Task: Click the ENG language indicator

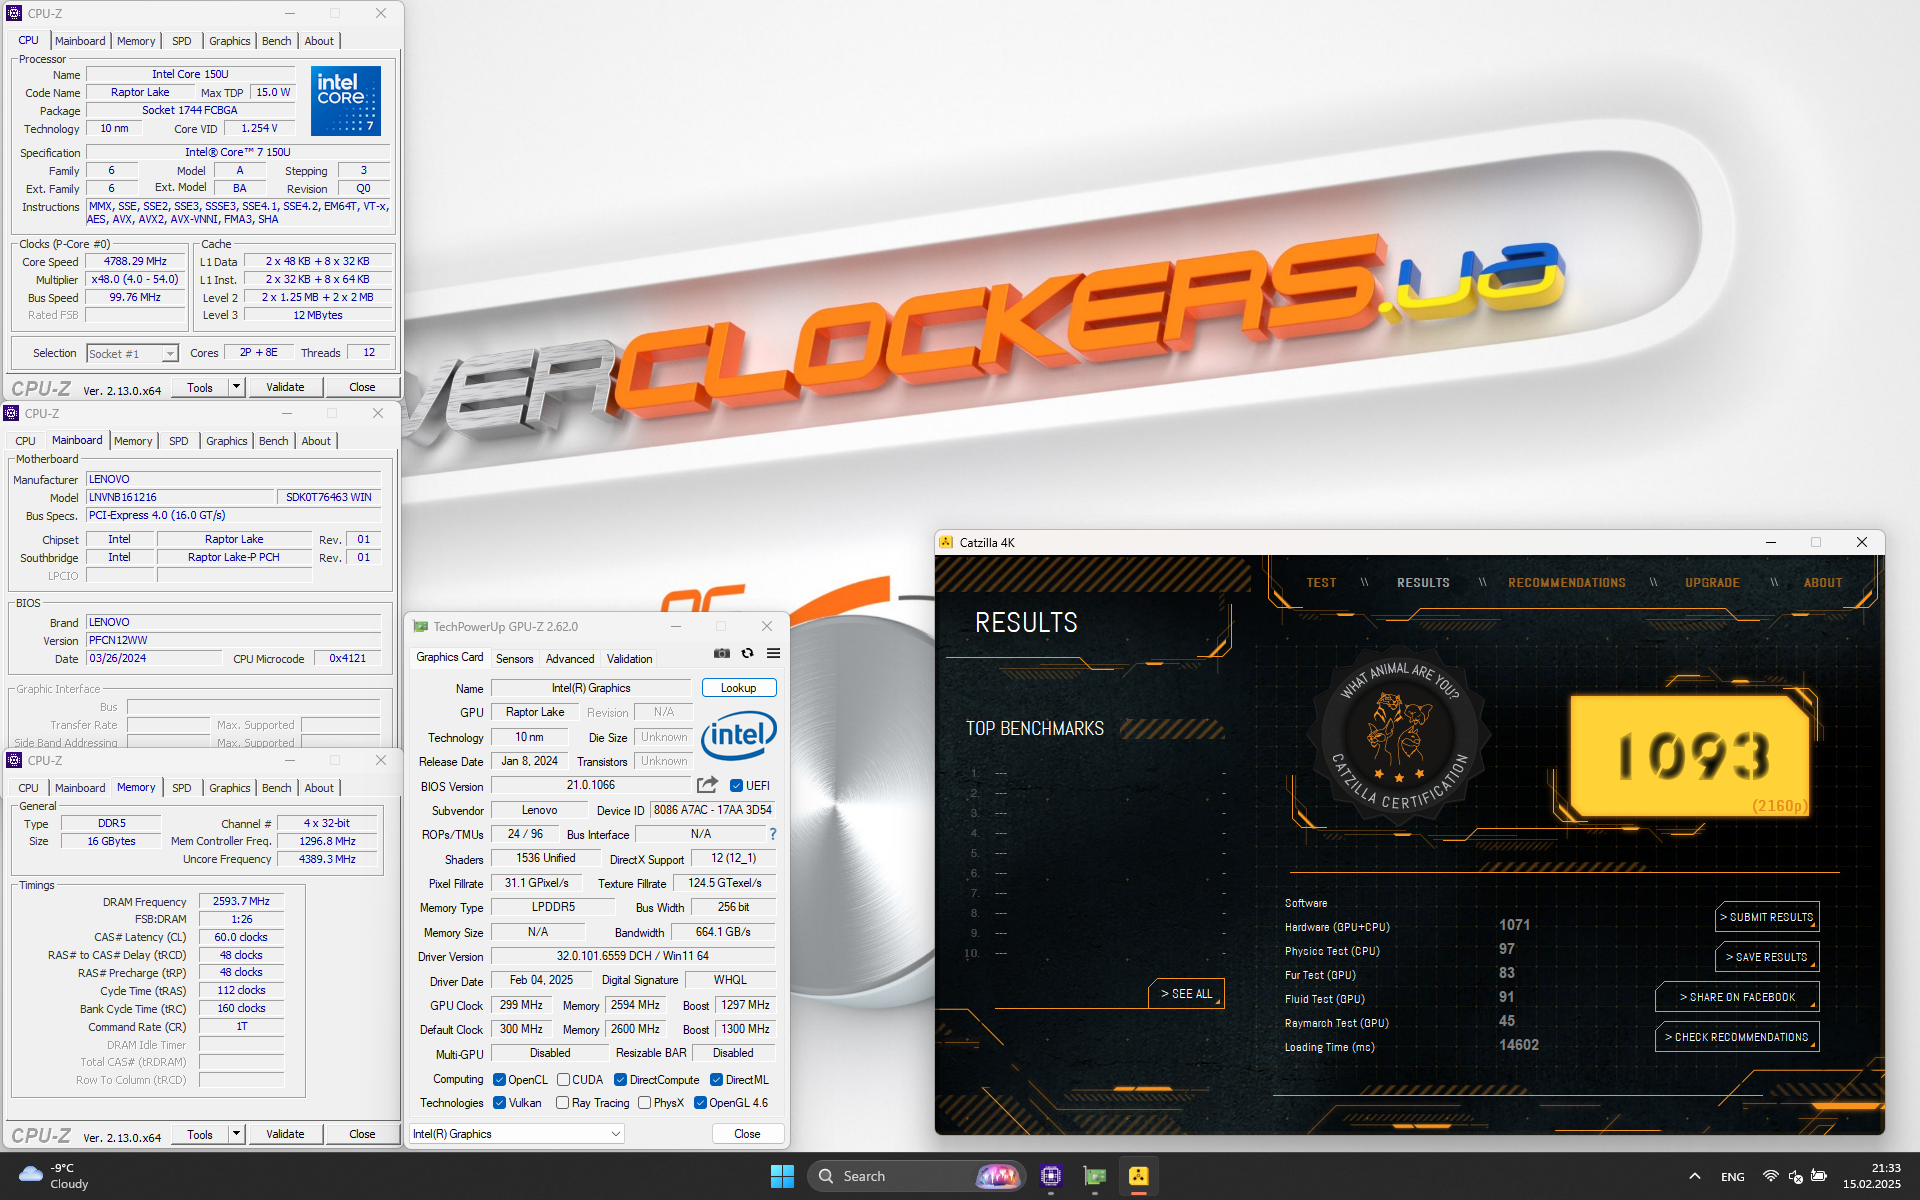Action: click(x=1733, y=1177)
